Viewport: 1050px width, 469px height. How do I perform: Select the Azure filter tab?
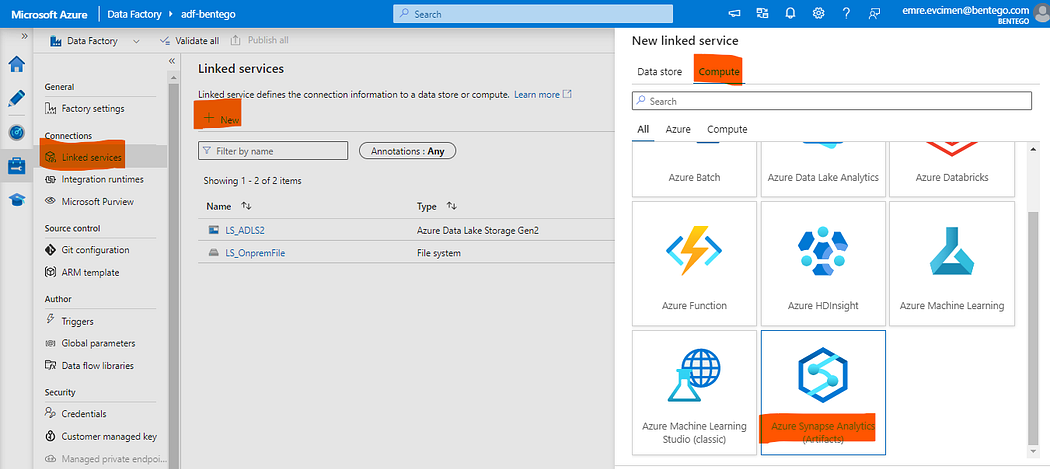[x=678, y=129]
